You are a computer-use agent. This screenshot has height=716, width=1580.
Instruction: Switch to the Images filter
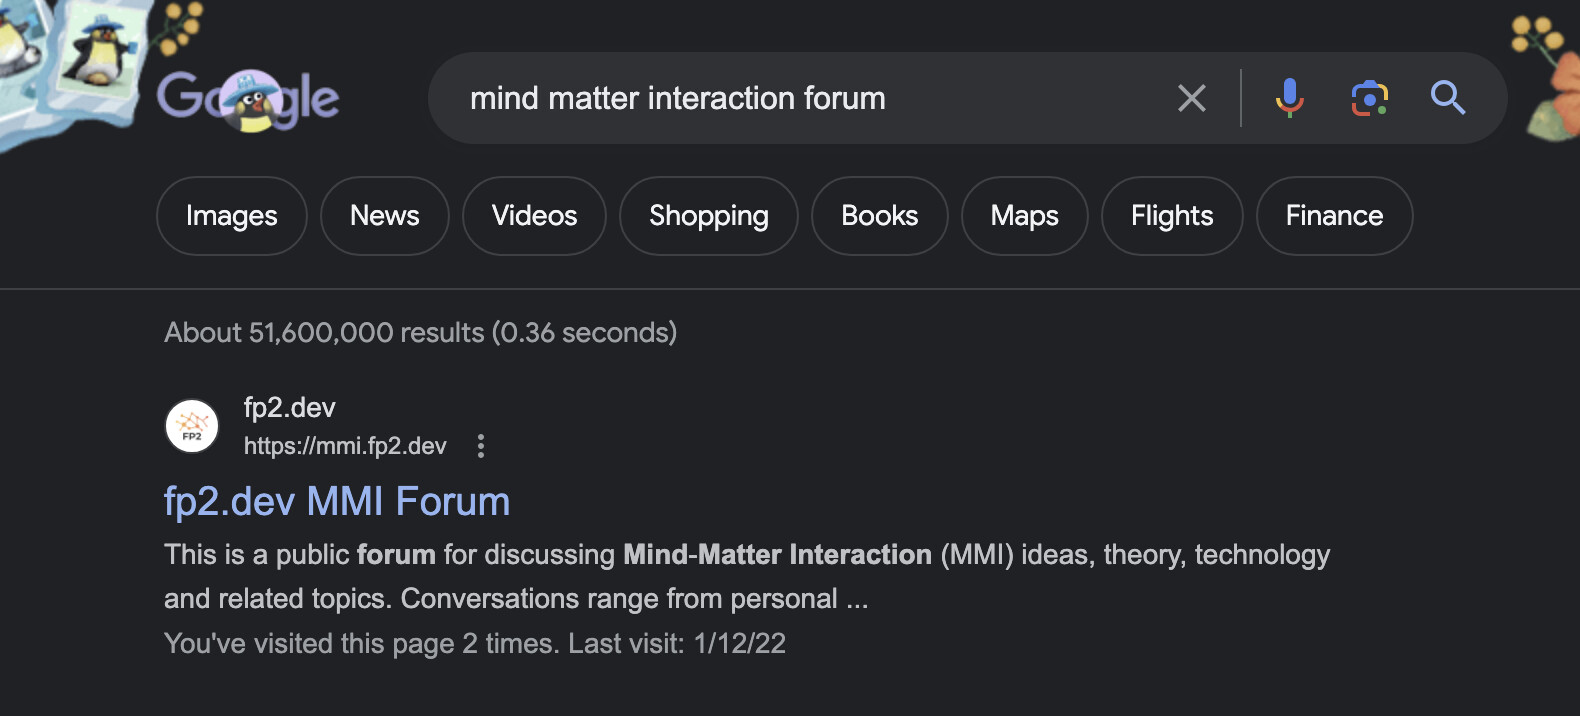tap(232, 216)
